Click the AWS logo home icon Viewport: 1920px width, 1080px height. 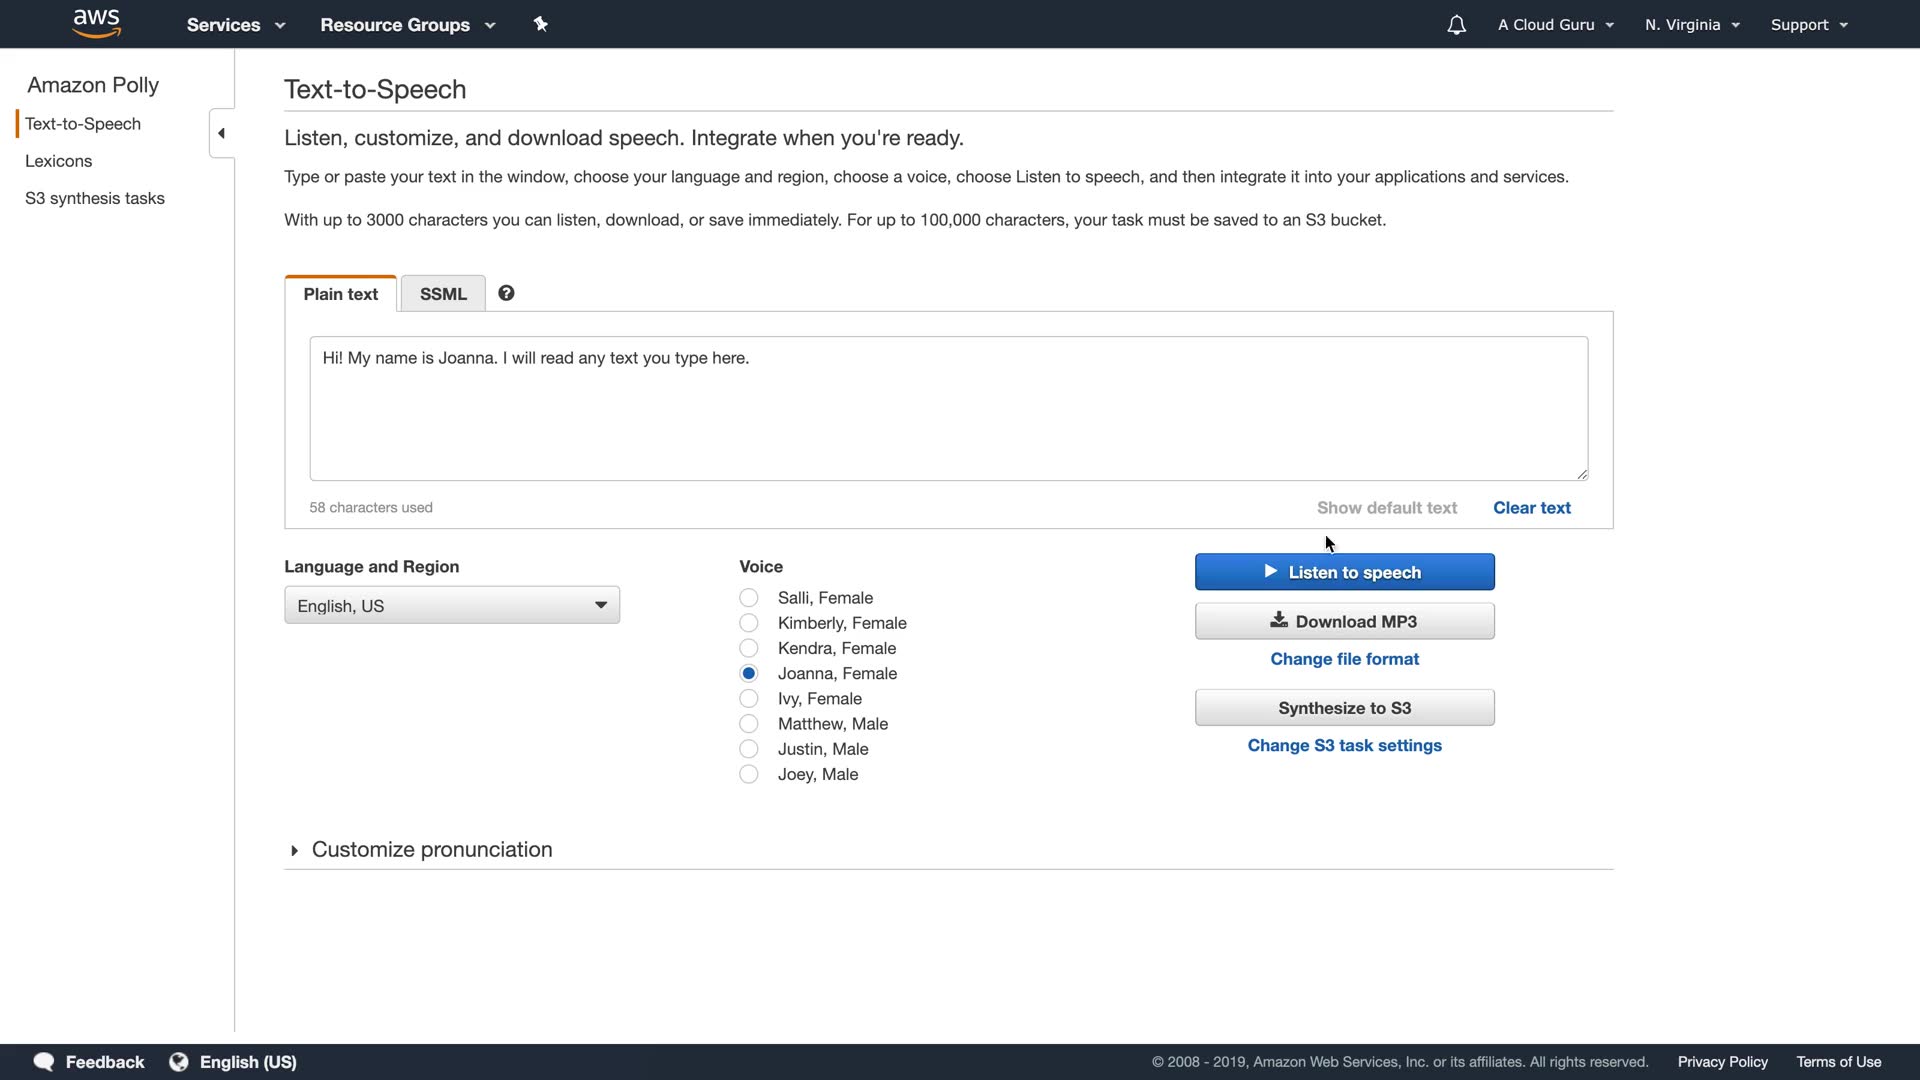[97, 23]
